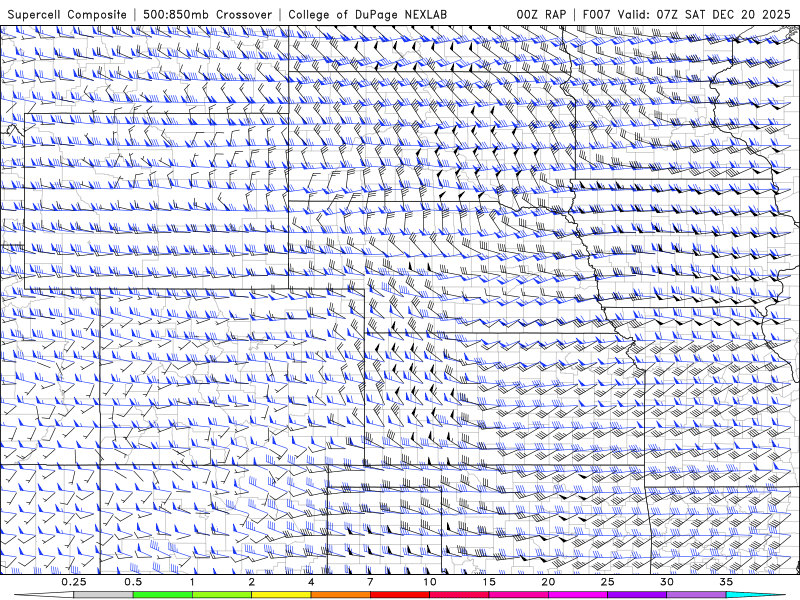The image size is (800, 600).
Task: Click the '20' legend value
Action: (548, 582)
